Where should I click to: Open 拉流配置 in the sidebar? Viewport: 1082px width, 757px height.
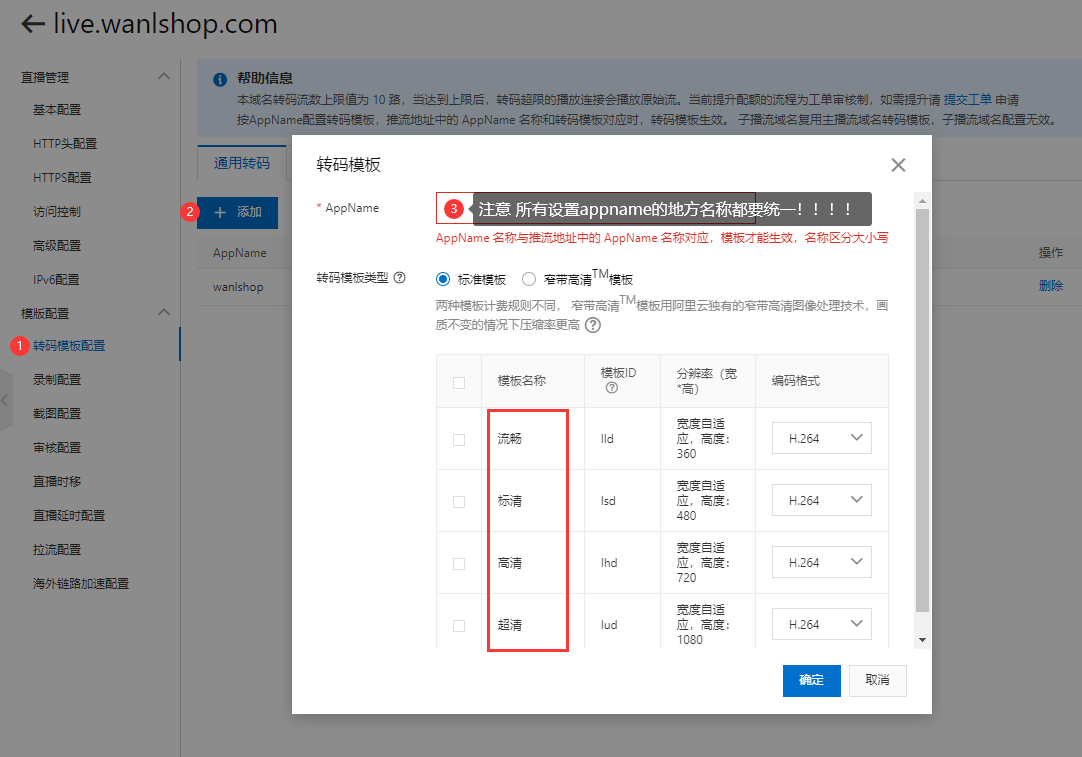point(57,550)
